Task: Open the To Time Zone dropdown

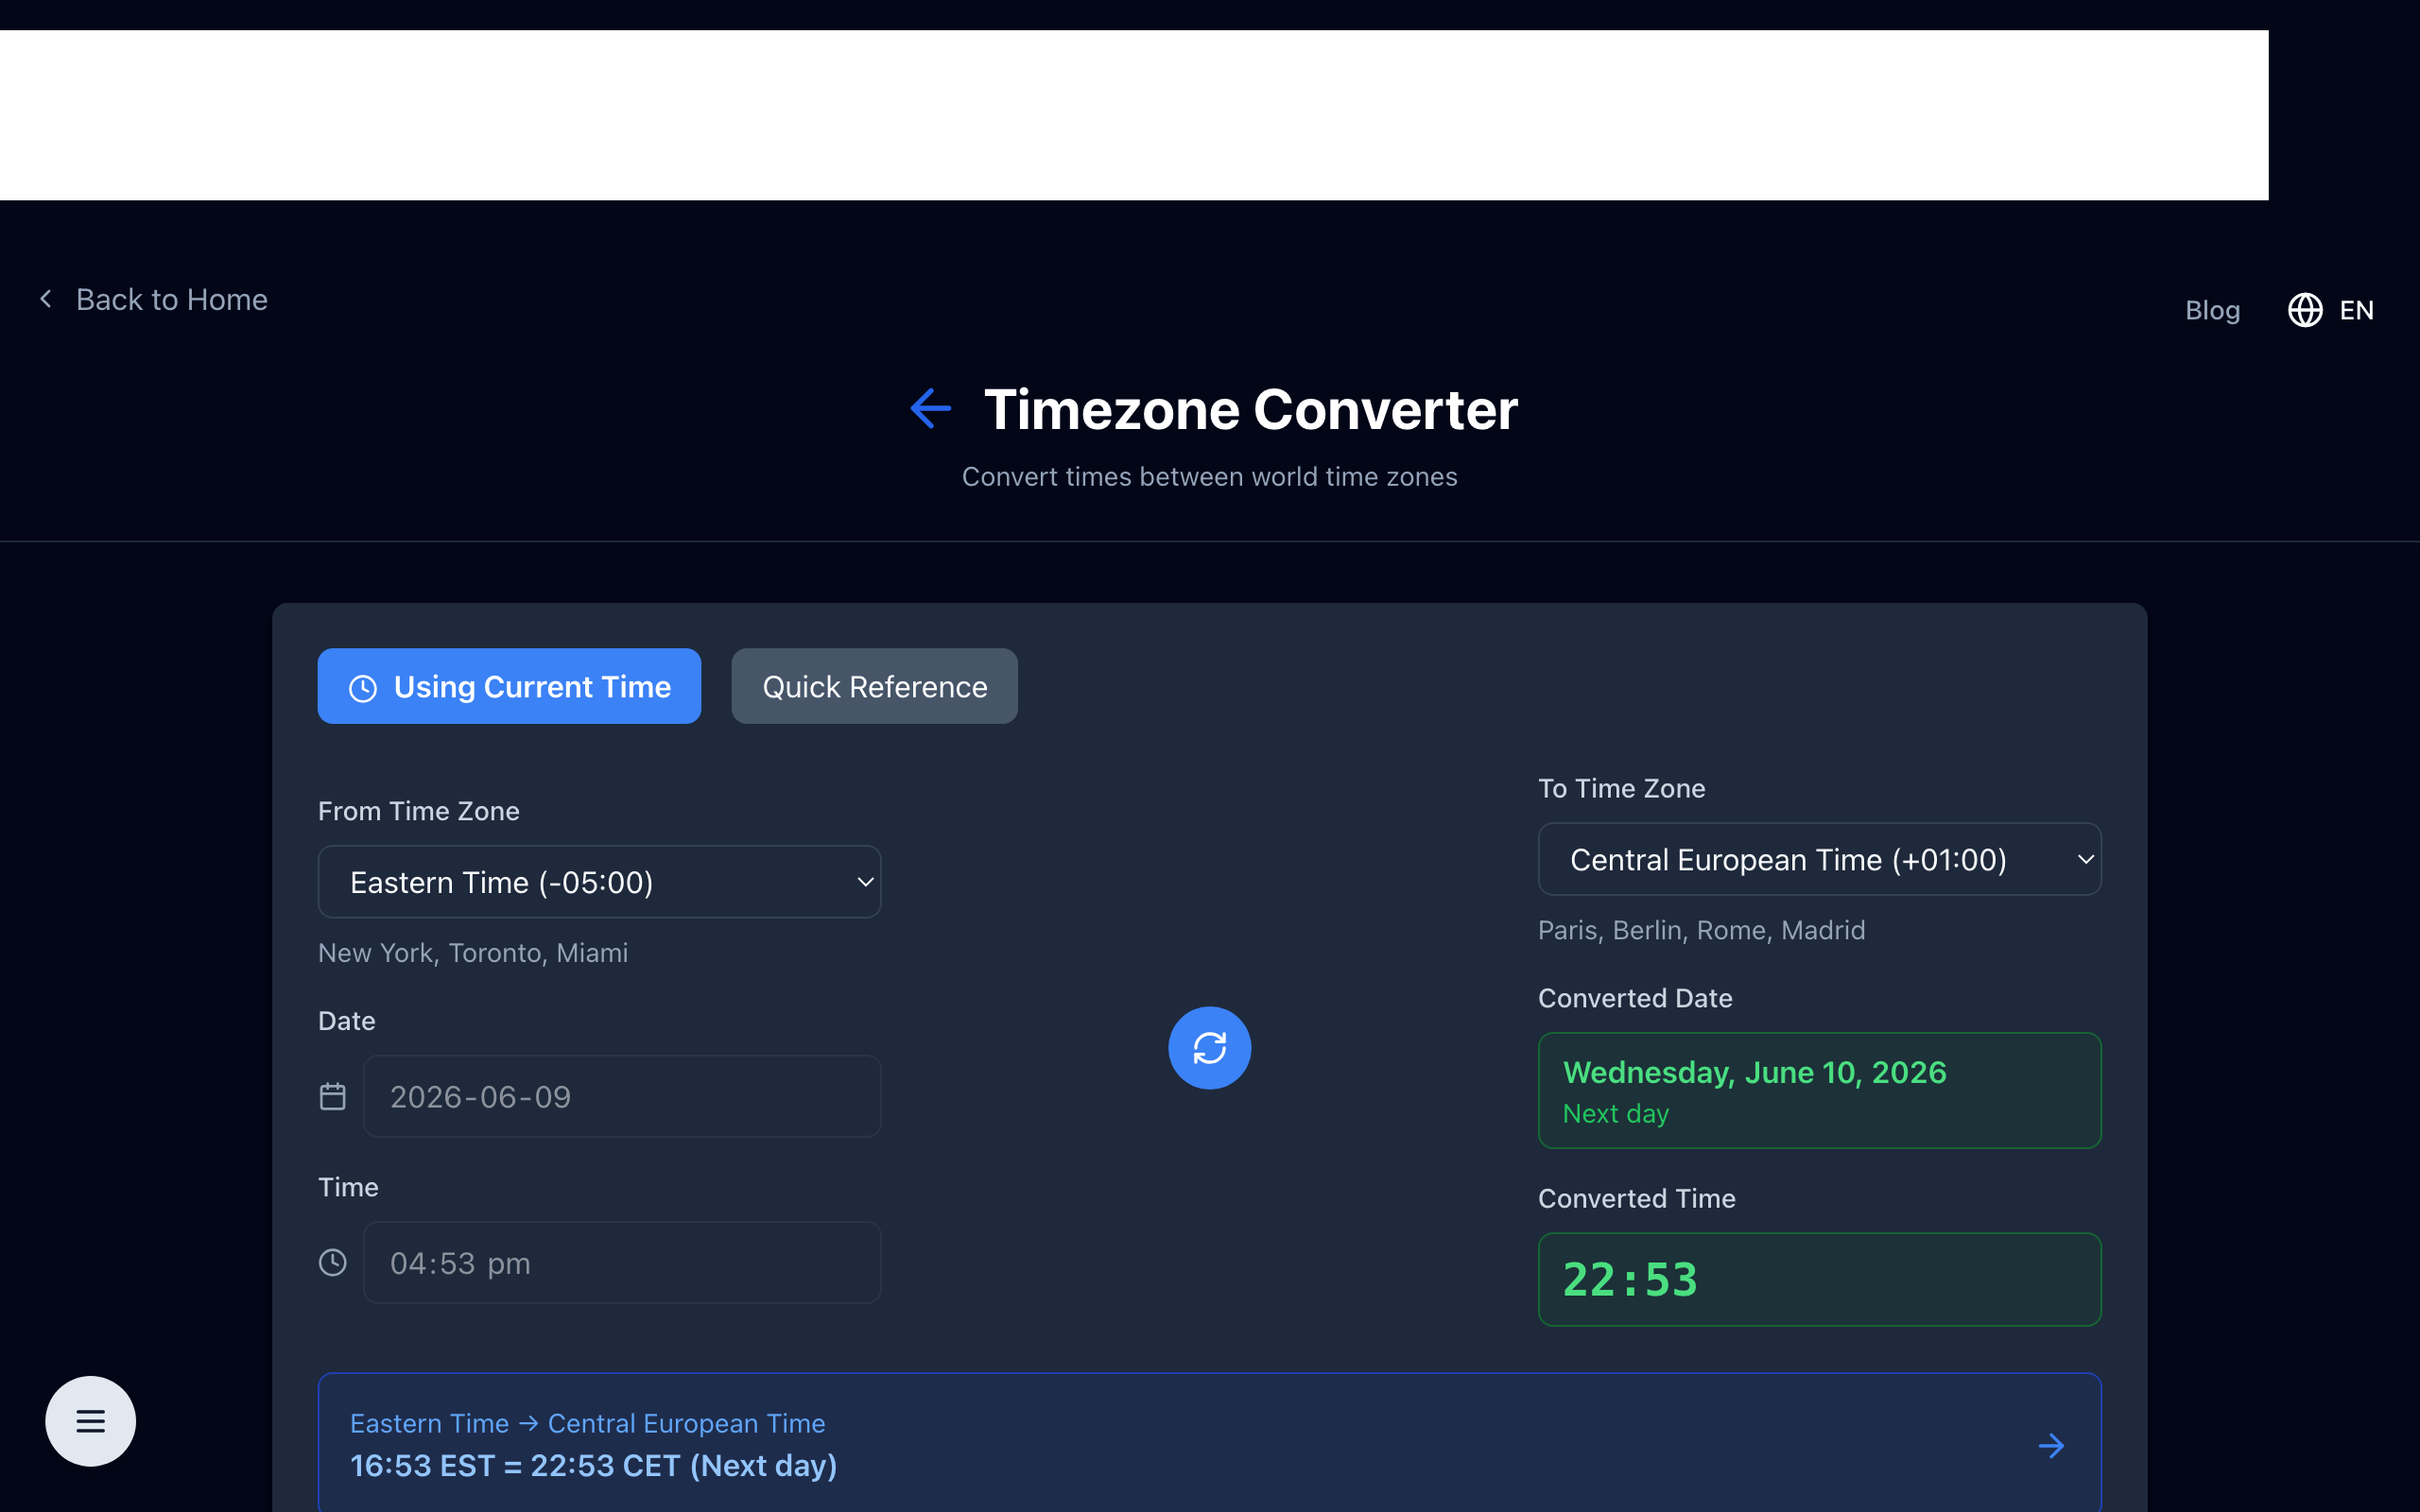Action: (x=1819, y=859)
